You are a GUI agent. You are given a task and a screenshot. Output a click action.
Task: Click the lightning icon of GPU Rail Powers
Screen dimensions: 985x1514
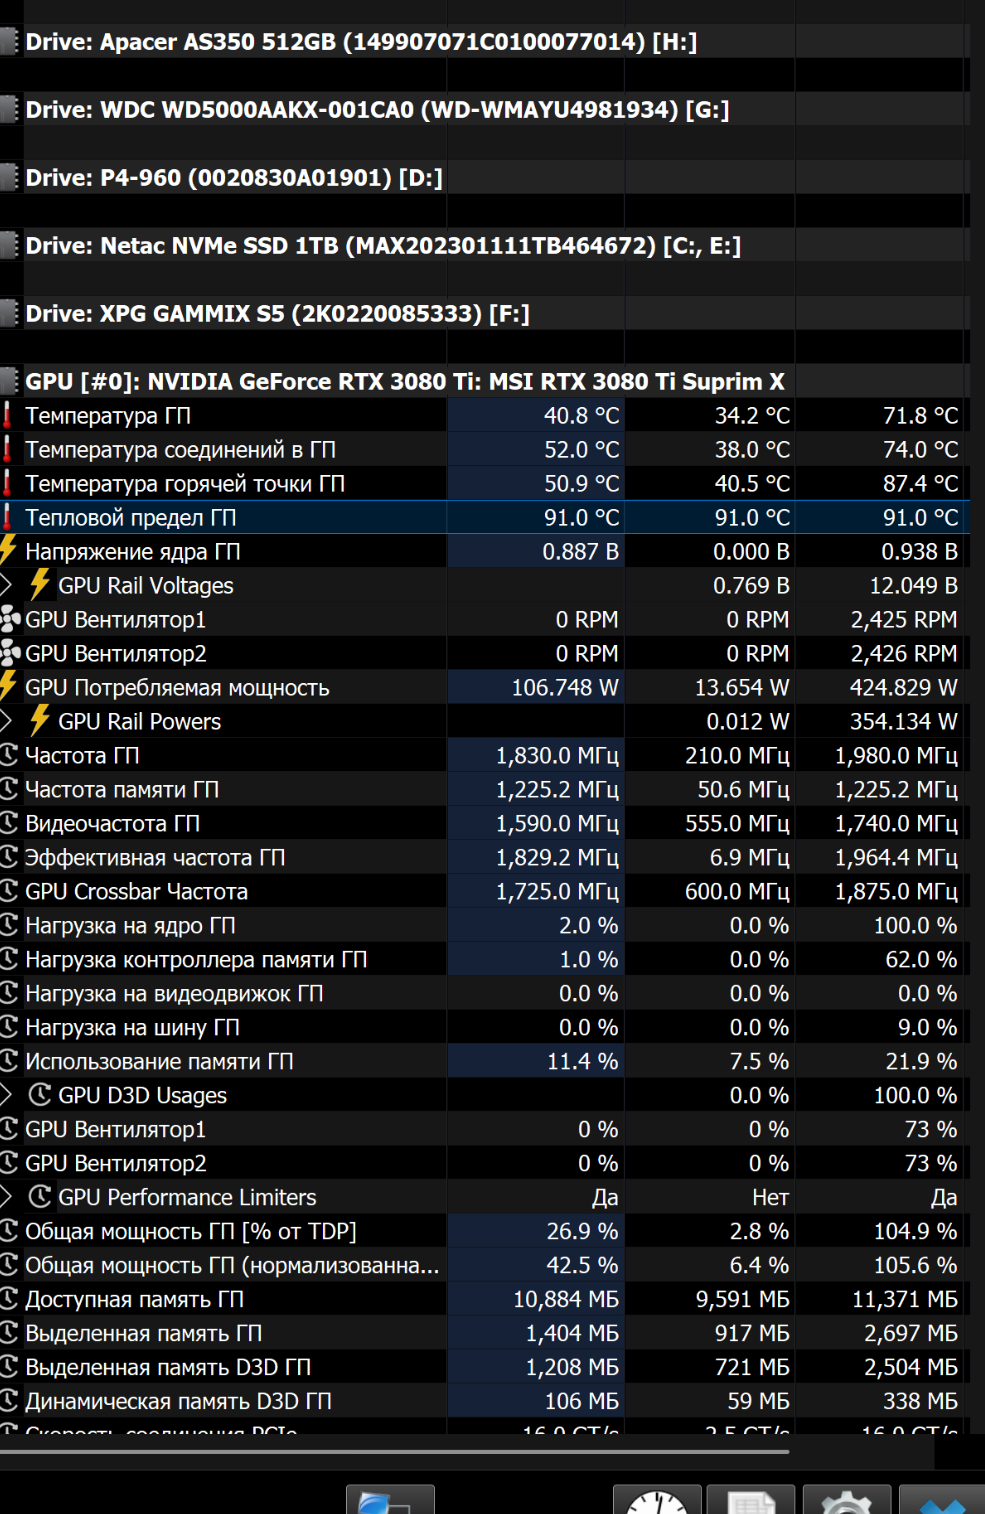[40, 721]
